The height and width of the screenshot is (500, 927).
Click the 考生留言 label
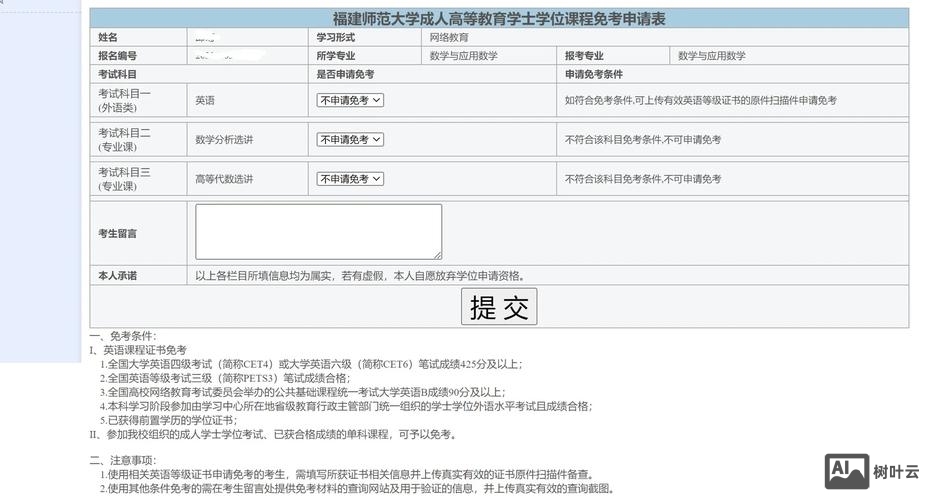pyautogui.click(x=117, y=233)
